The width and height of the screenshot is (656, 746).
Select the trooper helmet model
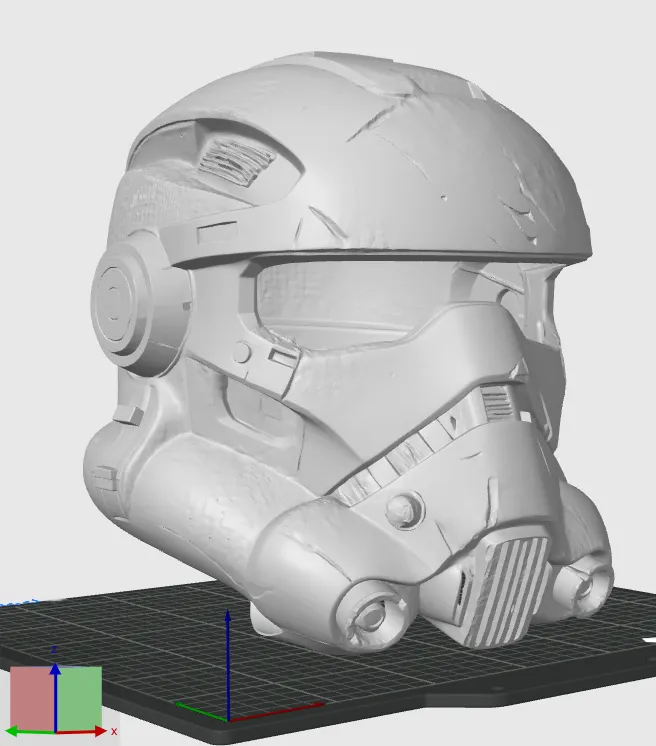tap(347, 352)
